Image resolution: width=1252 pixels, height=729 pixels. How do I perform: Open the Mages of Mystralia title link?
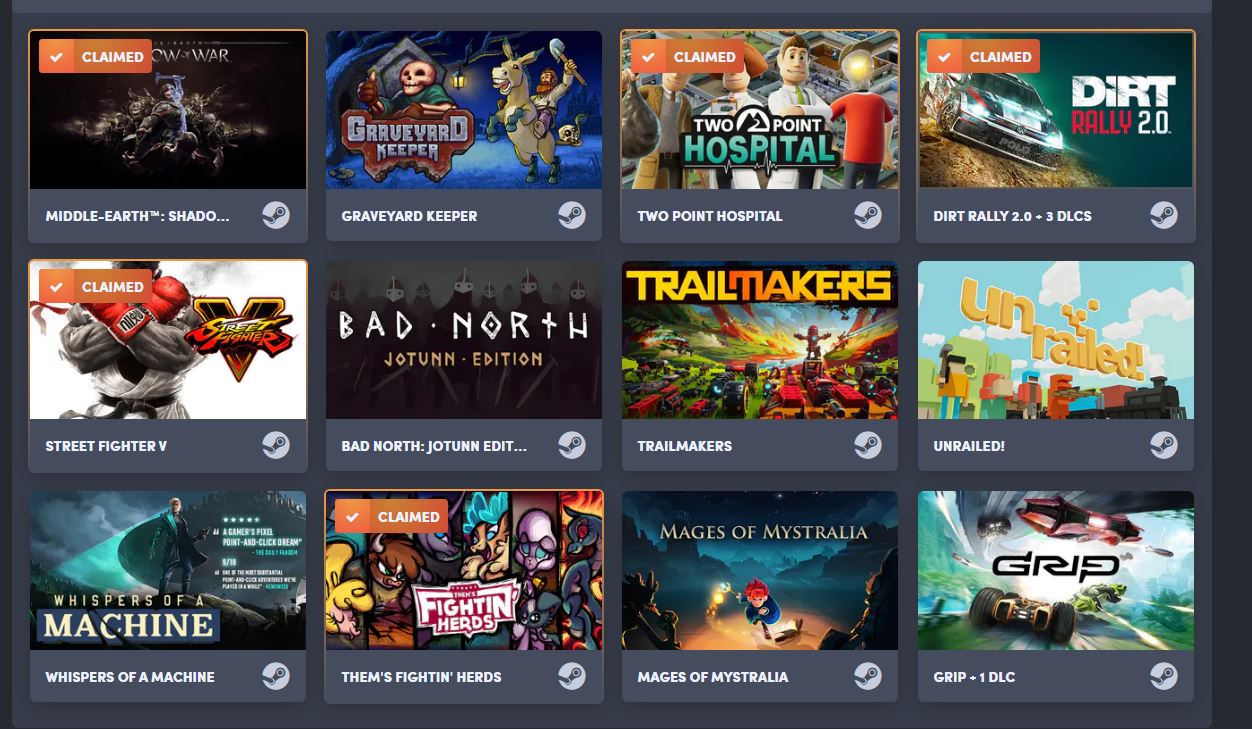click(x=713, y=677)
